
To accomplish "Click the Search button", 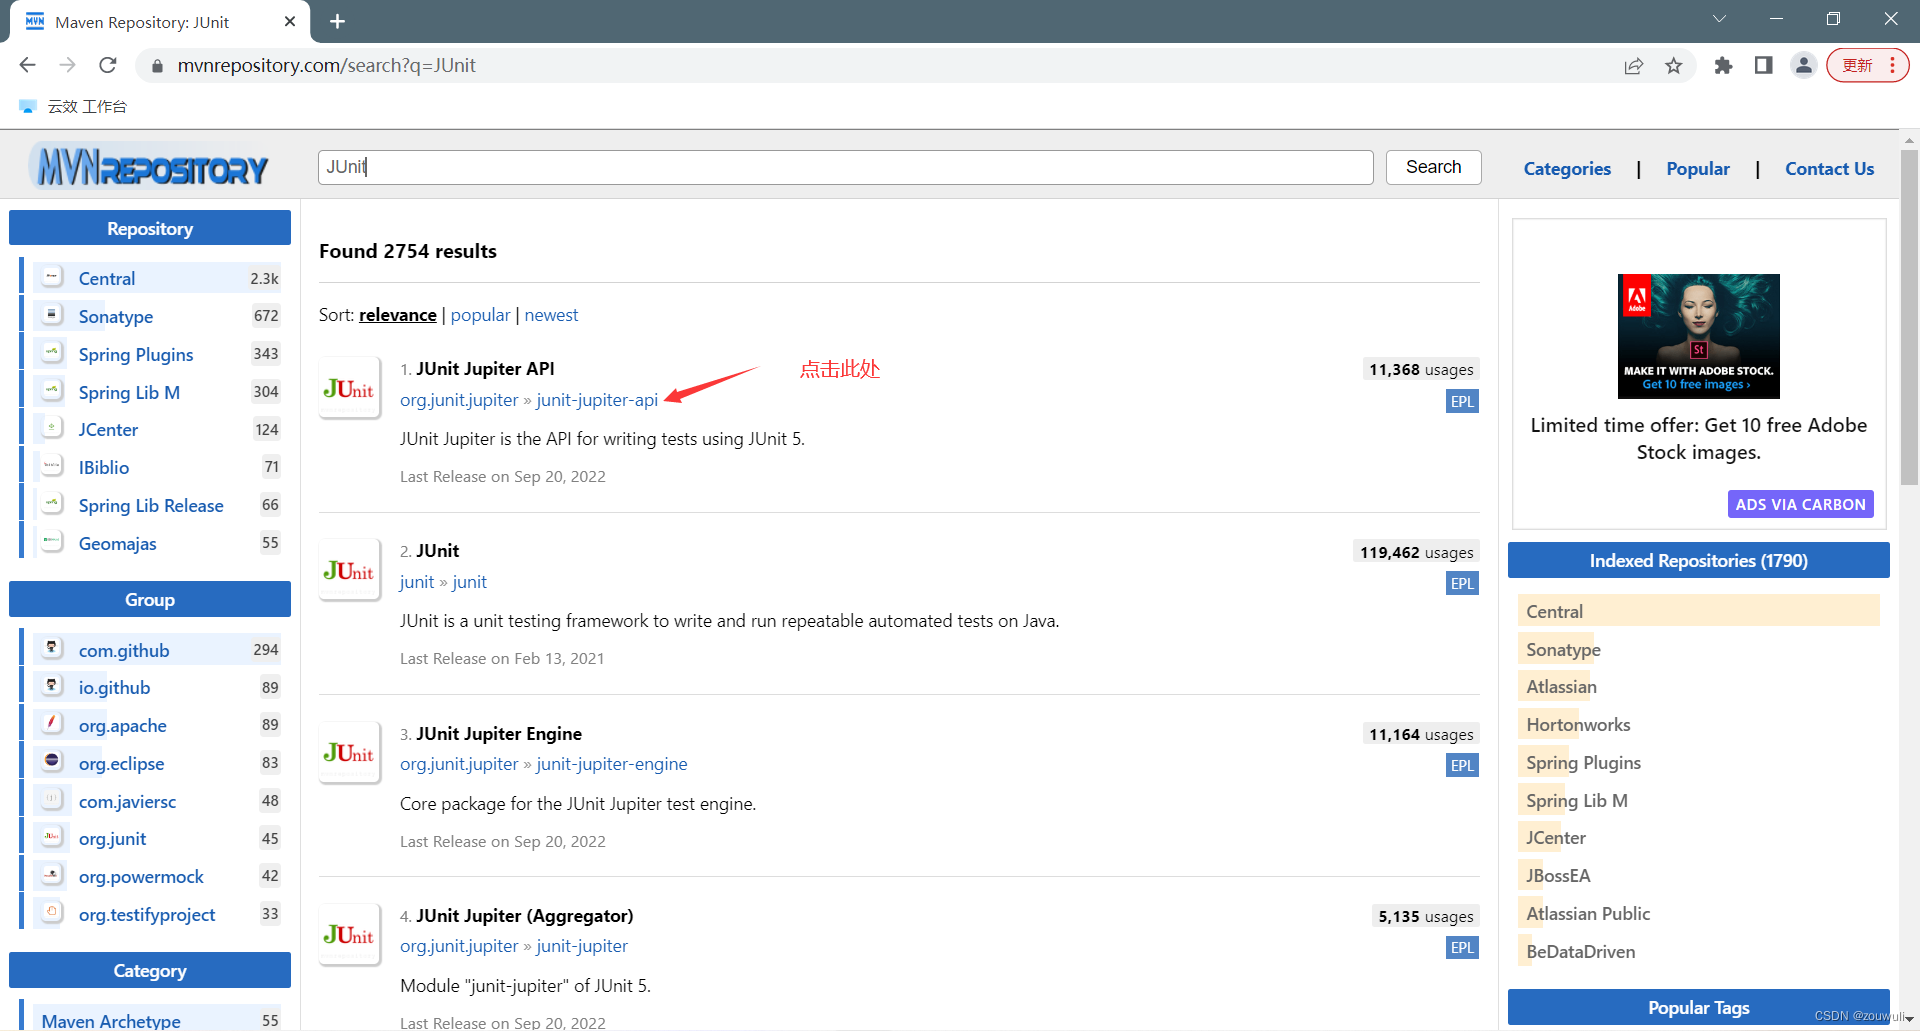I will tap(1433, 167).
